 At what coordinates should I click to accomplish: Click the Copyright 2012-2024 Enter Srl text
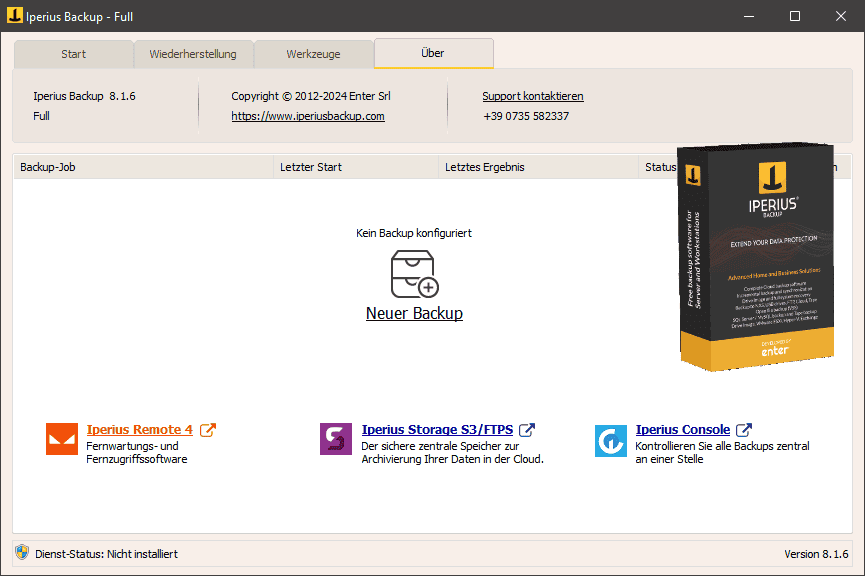tap(311, 96)
